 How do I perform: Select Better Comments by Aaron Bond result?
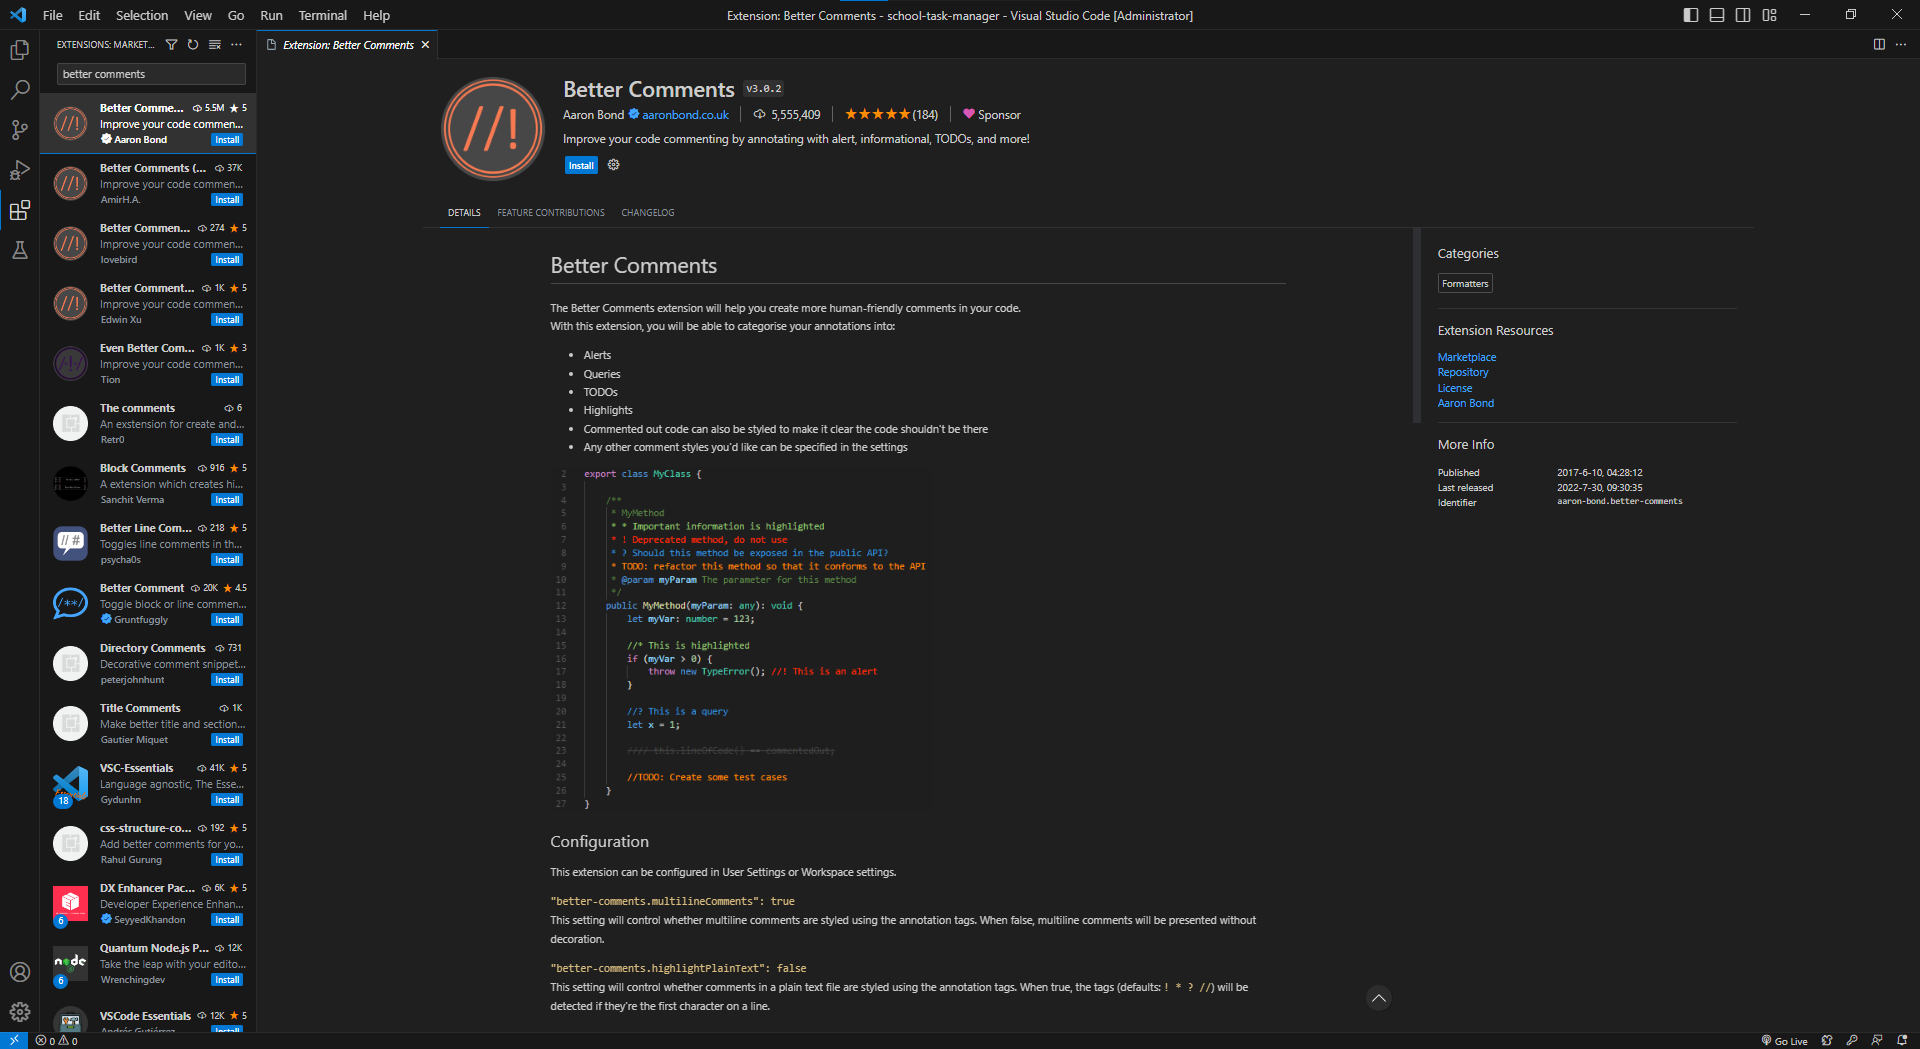(148, 124)
